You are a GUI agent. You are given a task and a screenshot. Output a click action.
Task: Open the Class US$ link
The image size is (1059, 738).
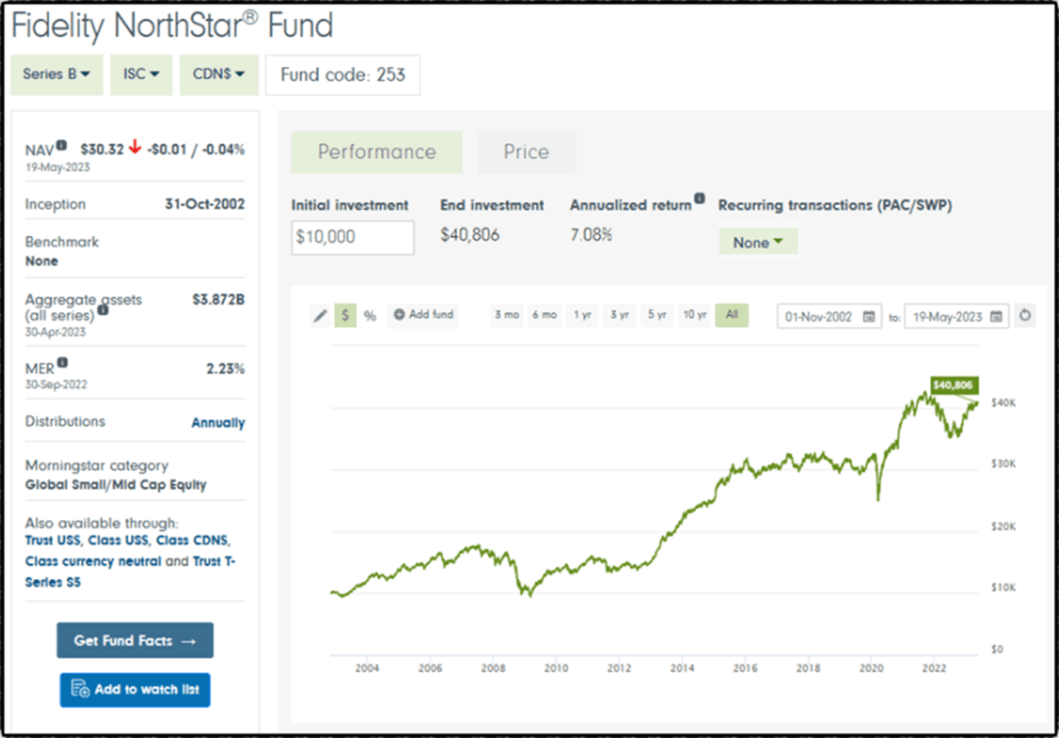coord(118,540)
